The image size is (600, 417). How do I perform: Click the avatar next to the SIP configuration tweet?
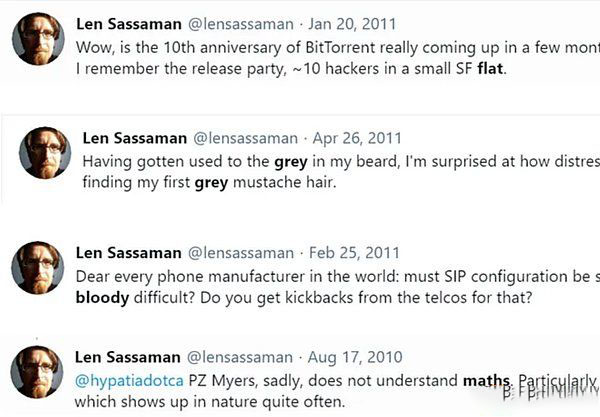pyautogui.click(x=38, y=267)
